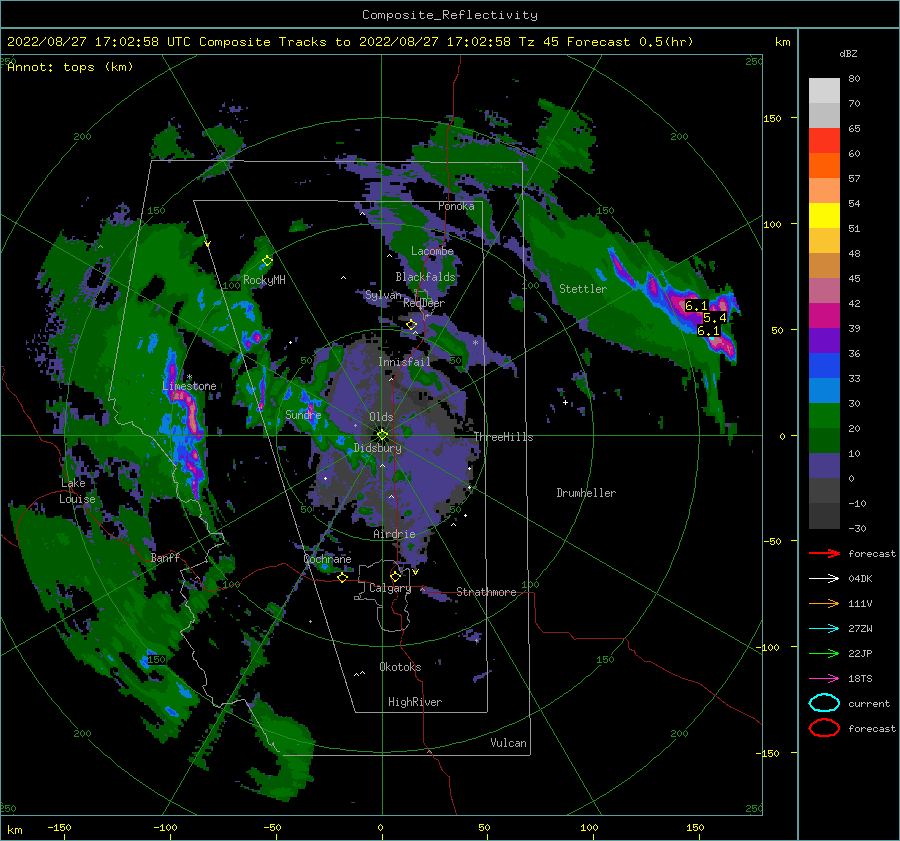Click the RockyMH map label
This screenshot has height=841, width=900.
click(264, 280)
